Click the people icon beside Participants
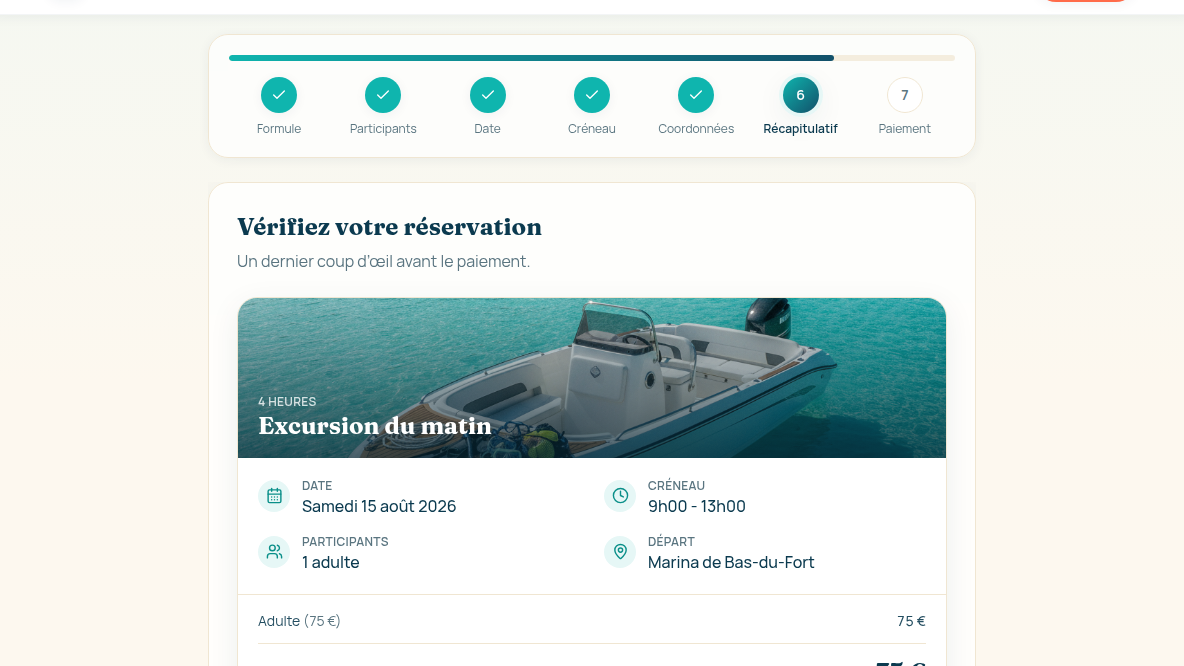Viewport: 1184px width, 666px height. (x=274, y=552)
